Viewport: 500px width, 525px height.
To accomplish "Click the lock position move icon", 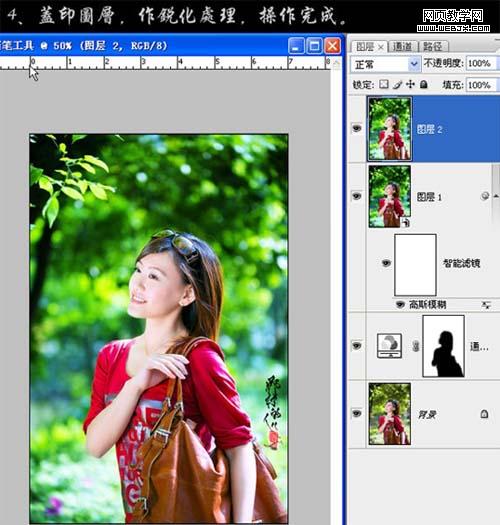I will pyautogui.click(x=410, y=84).
